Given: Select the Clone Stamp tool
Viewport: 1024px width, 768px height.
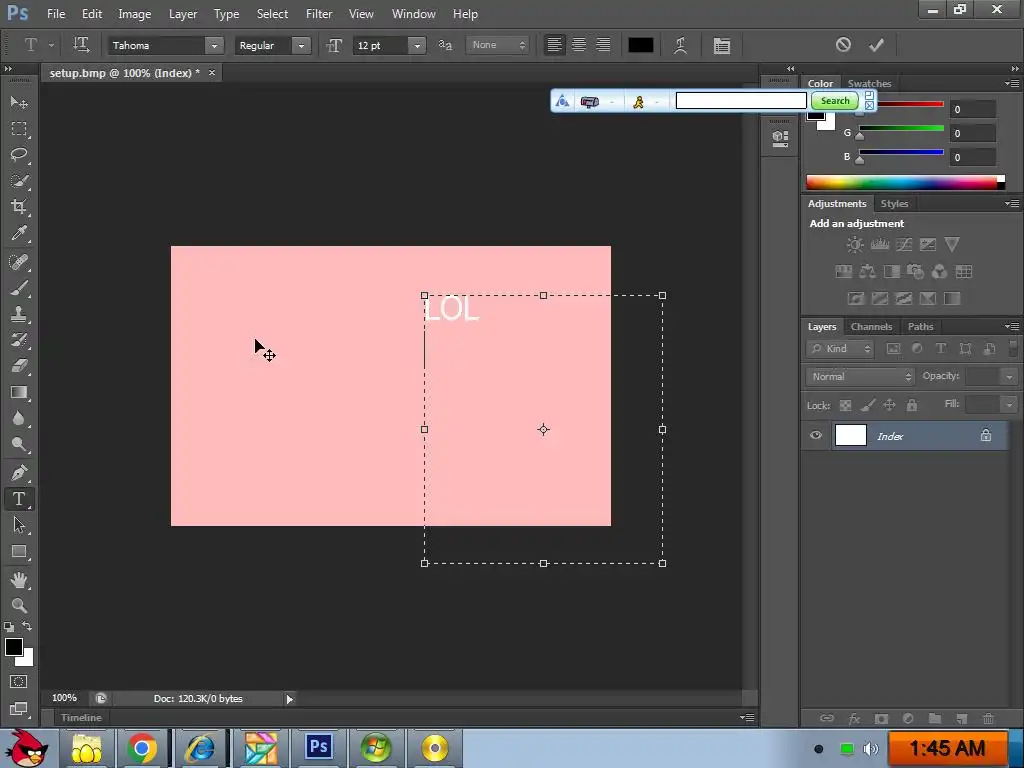Looking at the screenshot, I should (x=19, y=314).
